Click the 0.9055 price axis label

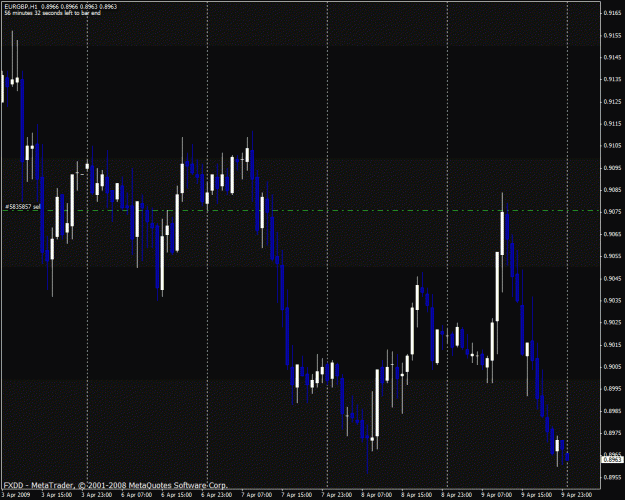point(612,256)
